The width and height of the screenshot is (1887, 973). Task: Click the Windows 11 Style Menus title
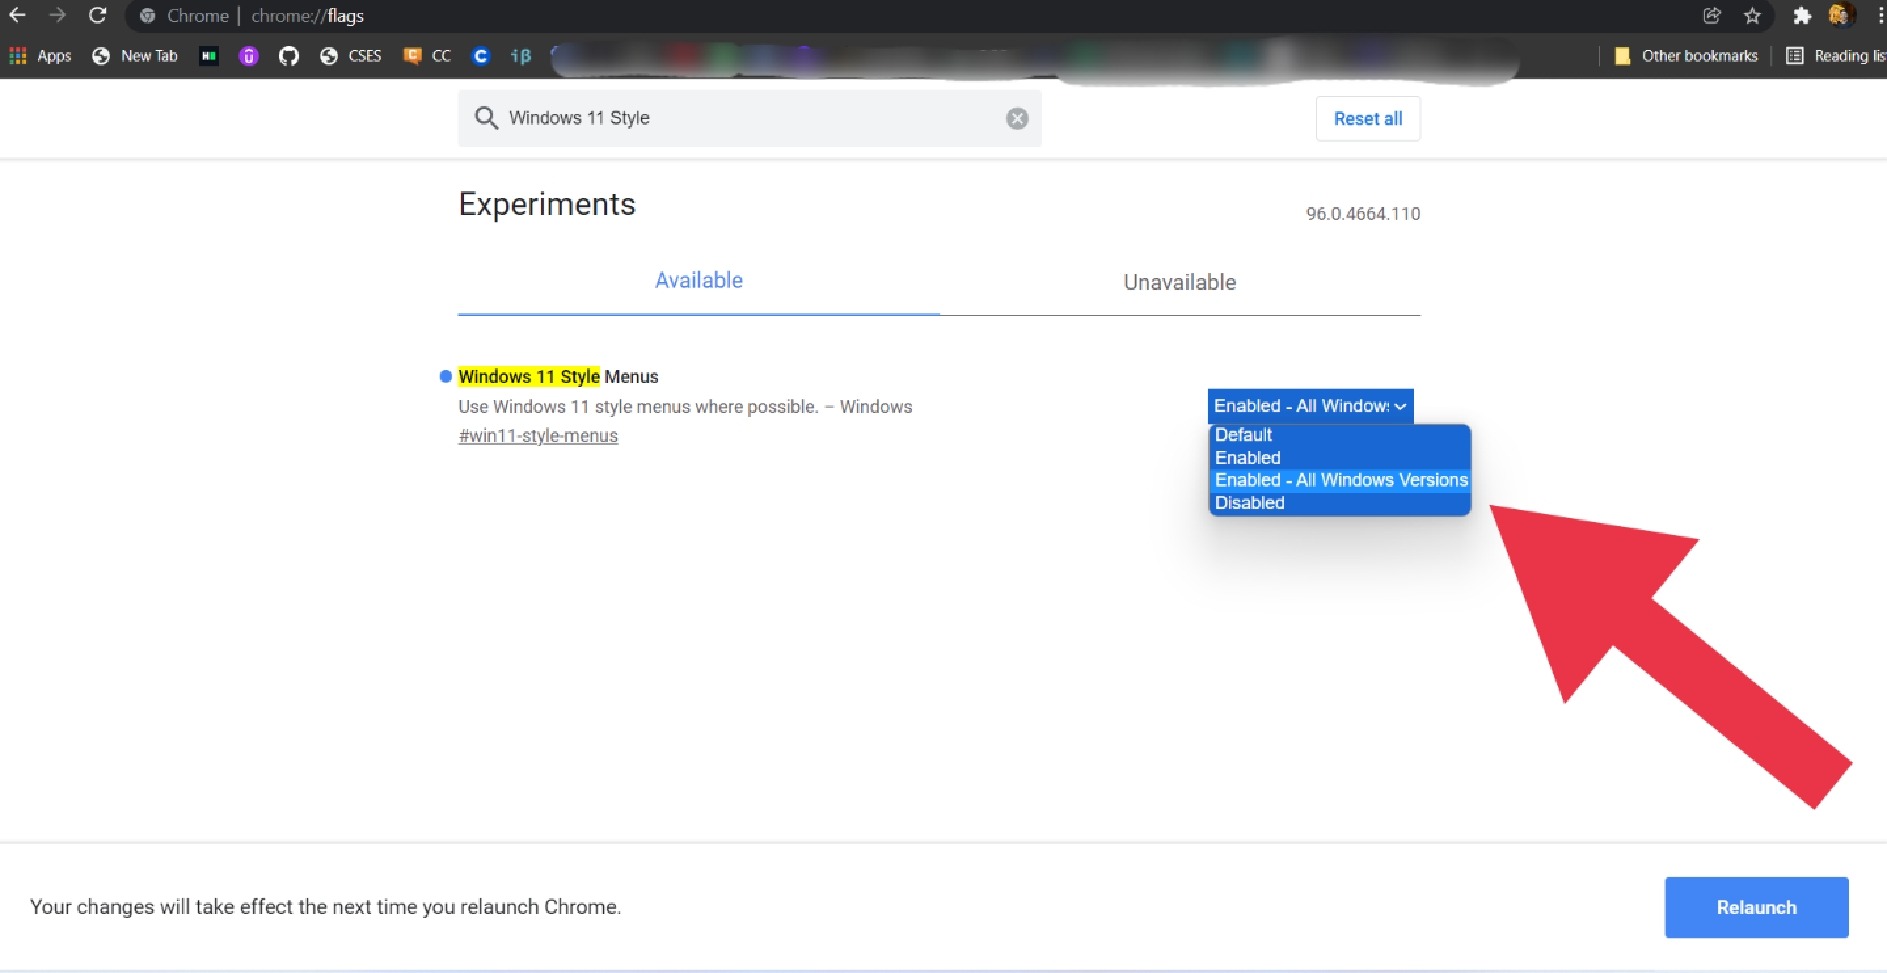tap(558, 377)
